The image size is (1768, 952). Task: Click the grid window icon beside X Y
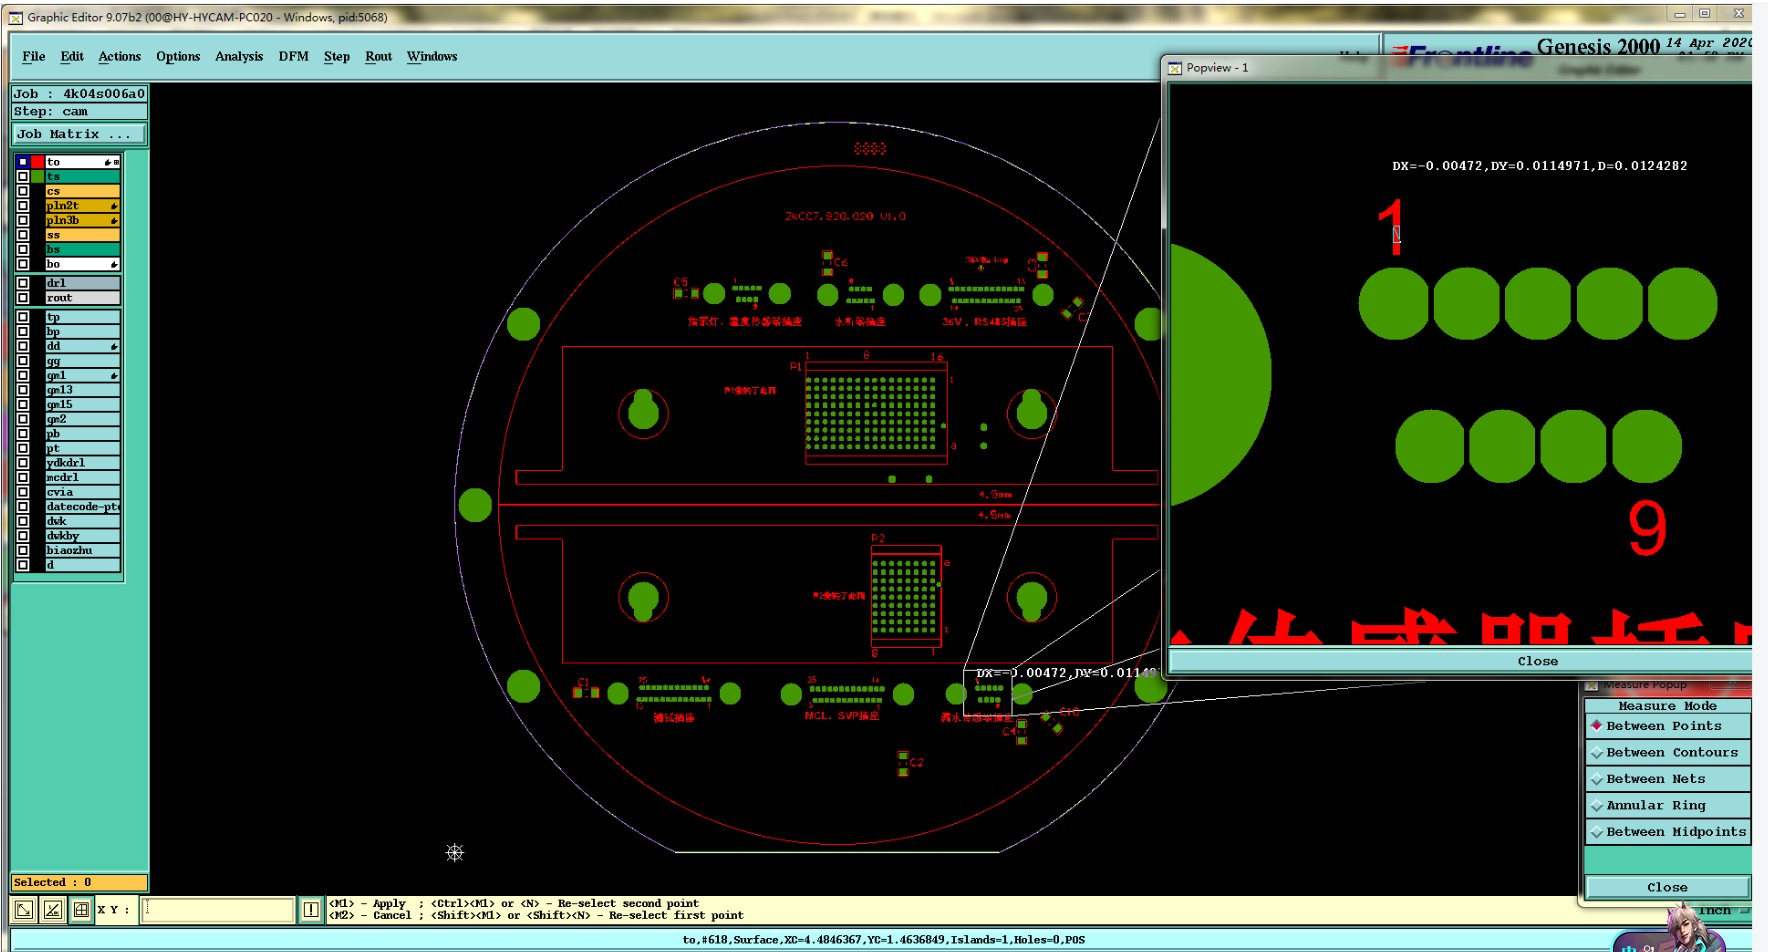point(81,909)
